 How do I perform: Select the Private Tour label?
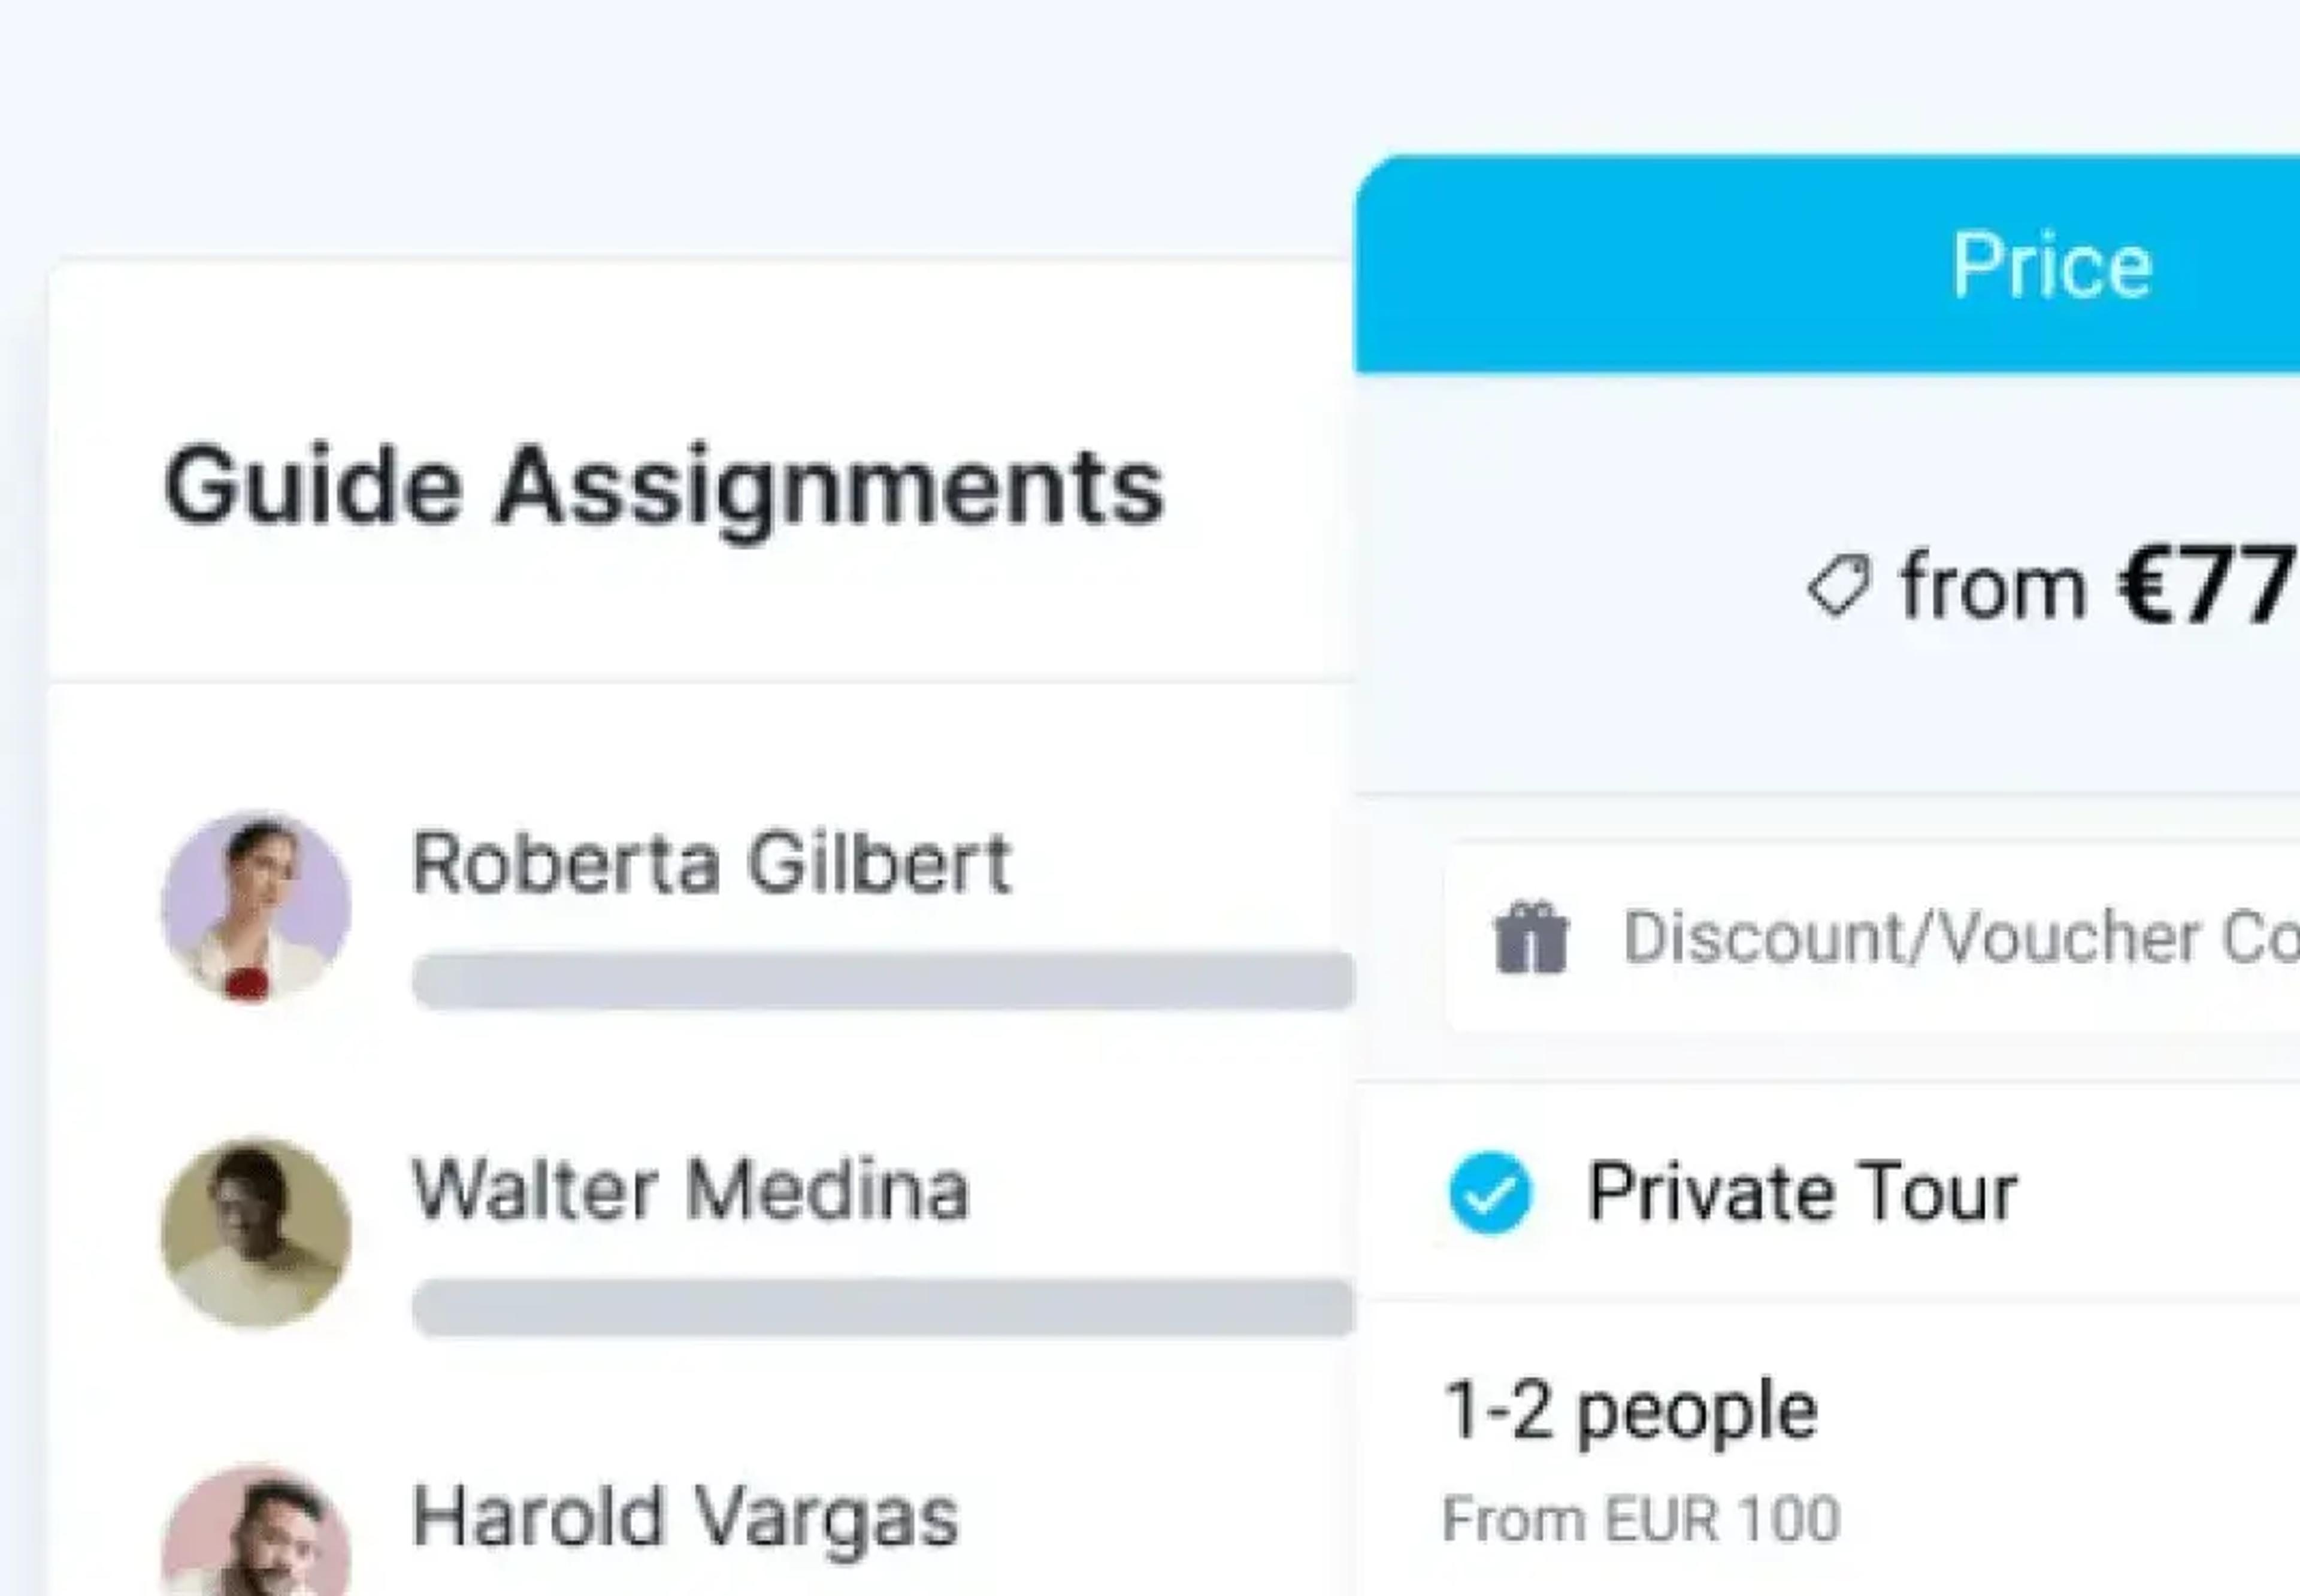[1802, 1192]
